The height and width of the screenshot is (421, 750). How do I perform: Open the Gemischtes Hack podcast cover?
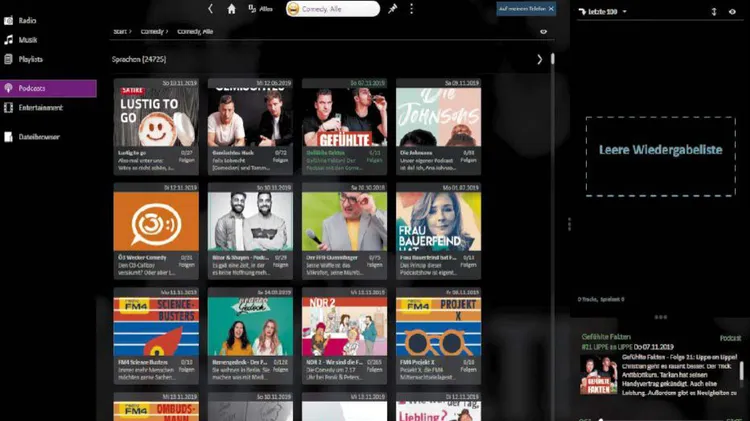[250, 117]
